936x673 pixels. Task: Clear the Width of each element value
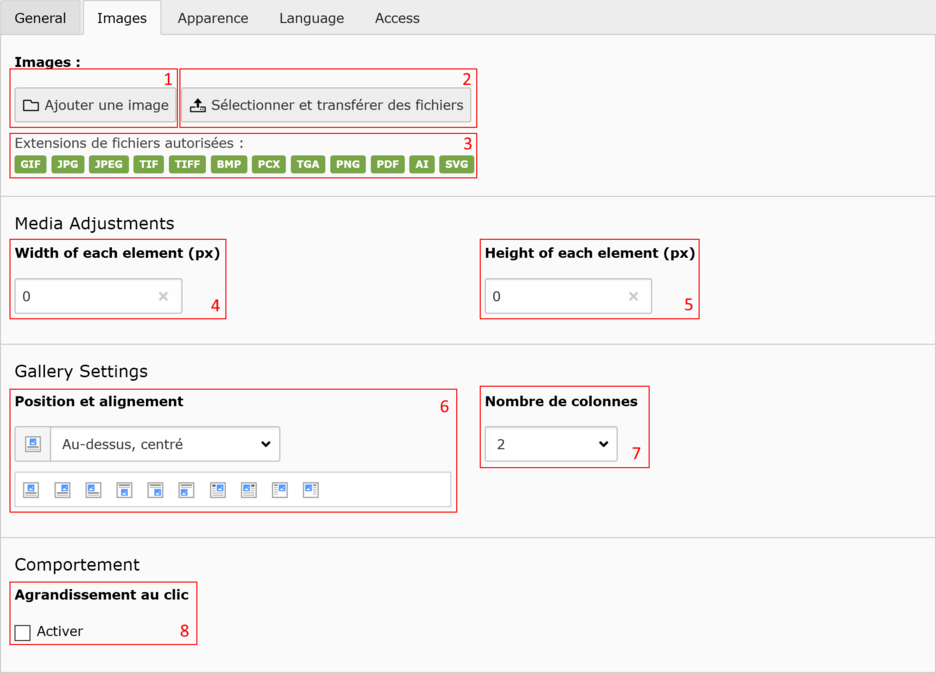[163, 297]
